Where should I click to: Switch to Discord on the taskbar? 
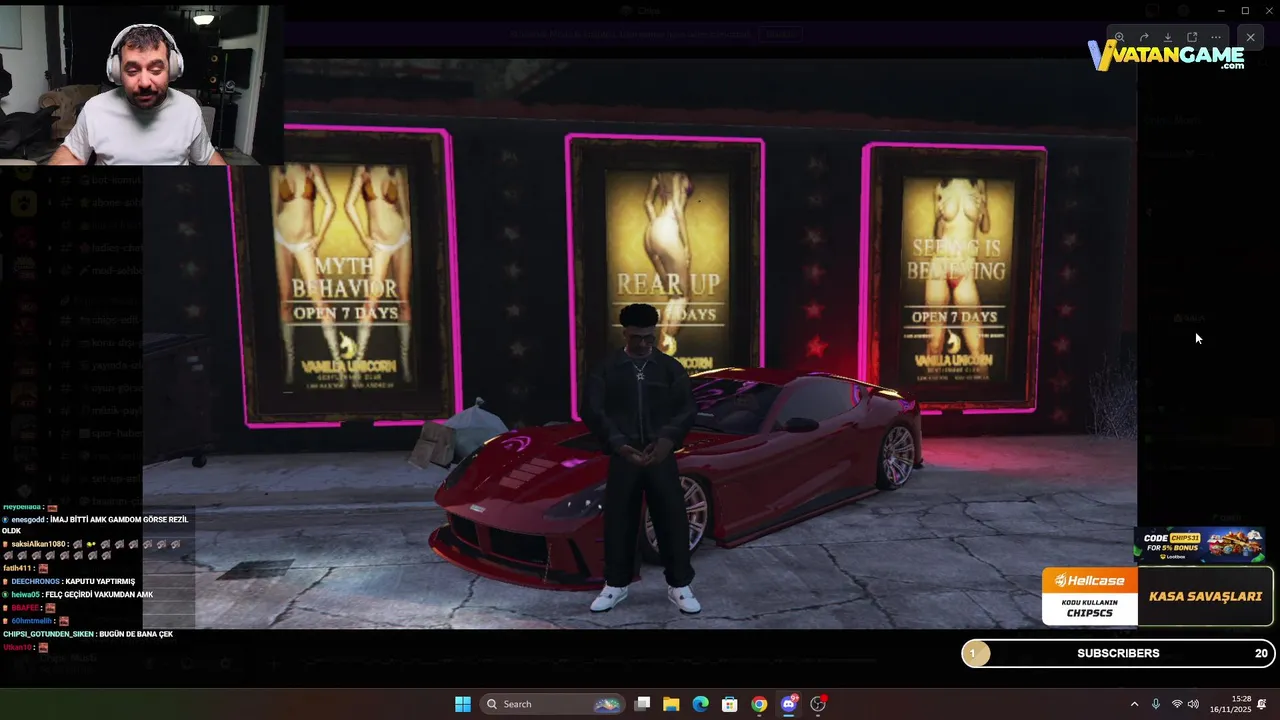click(x=789, y=704)
